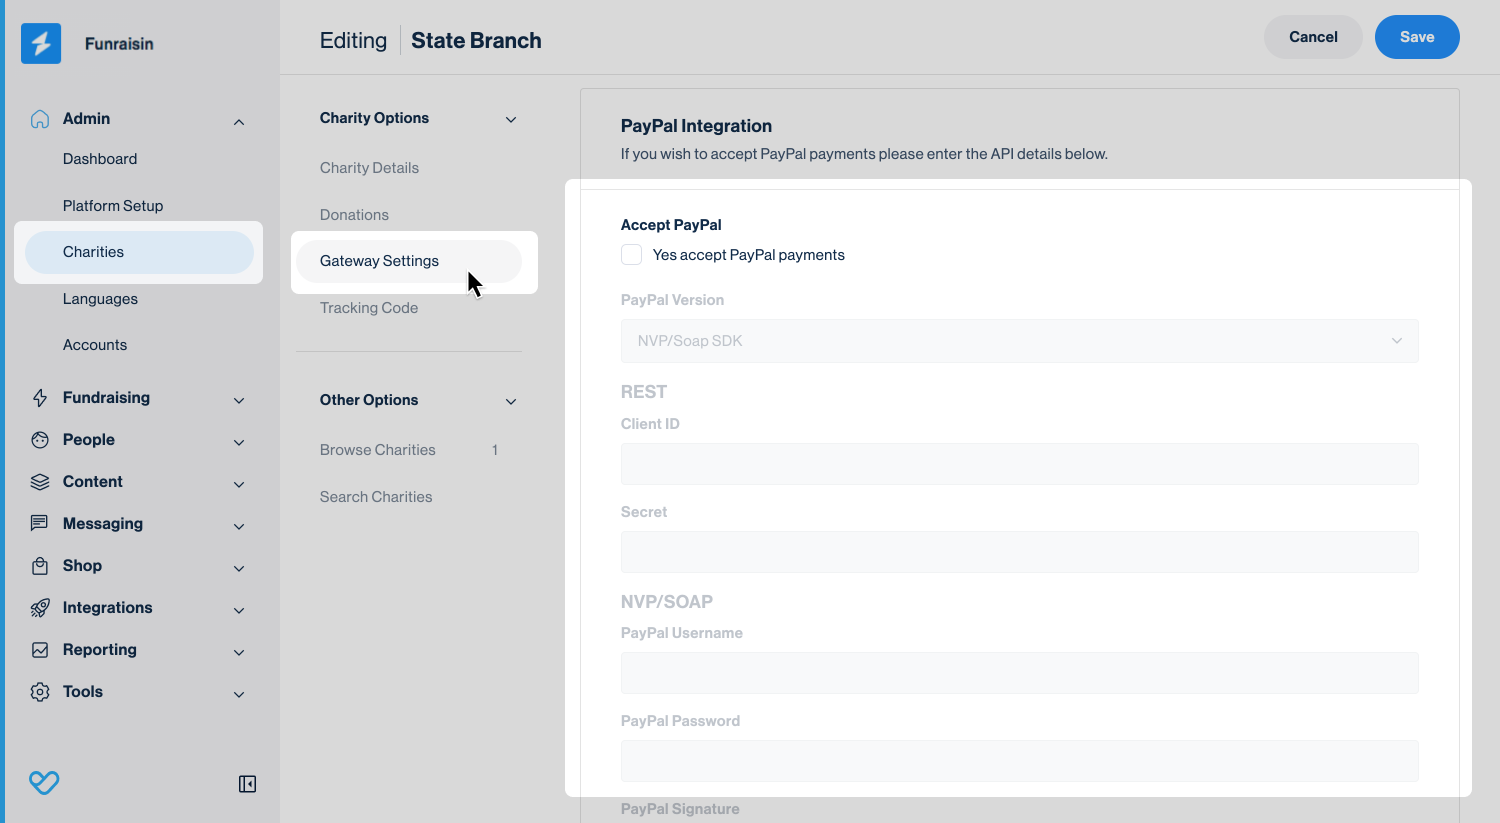This screenshot has height=823, width=1500.
Task: Click the Messaging chat icon
Action: click(40, 524)
